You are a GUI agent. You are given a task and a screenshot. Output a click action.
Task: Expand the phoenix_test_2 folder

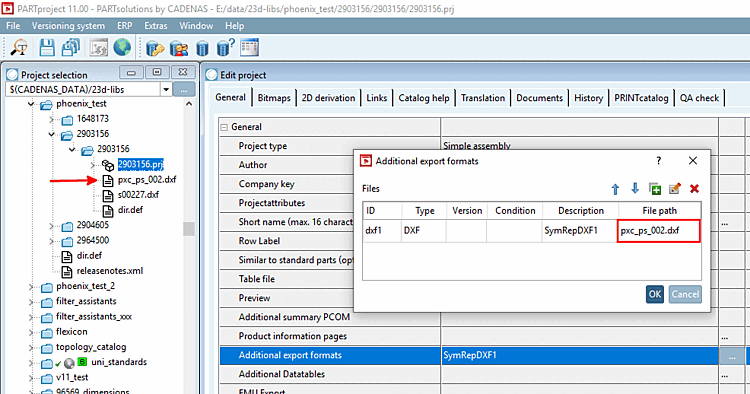point(31,287)
